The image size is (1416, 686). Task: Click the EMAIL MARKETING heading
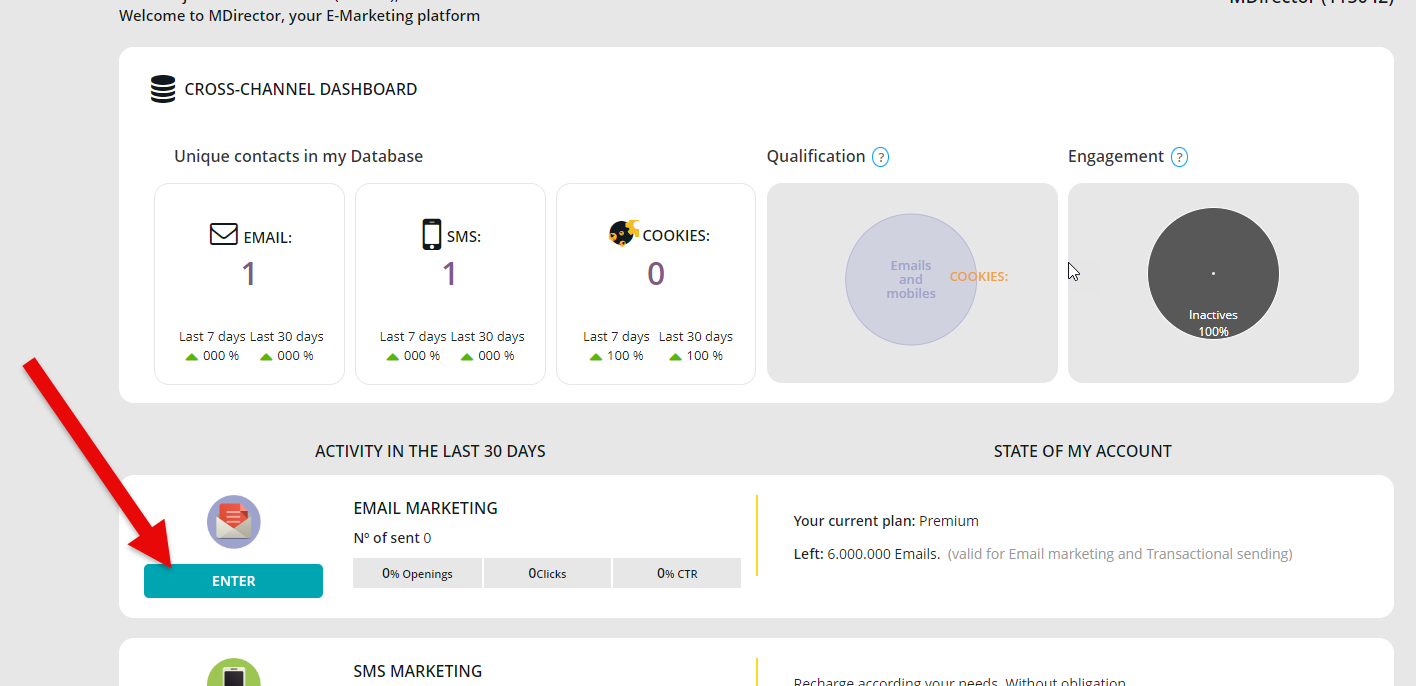pyautogui.click(x=425, y=508)
